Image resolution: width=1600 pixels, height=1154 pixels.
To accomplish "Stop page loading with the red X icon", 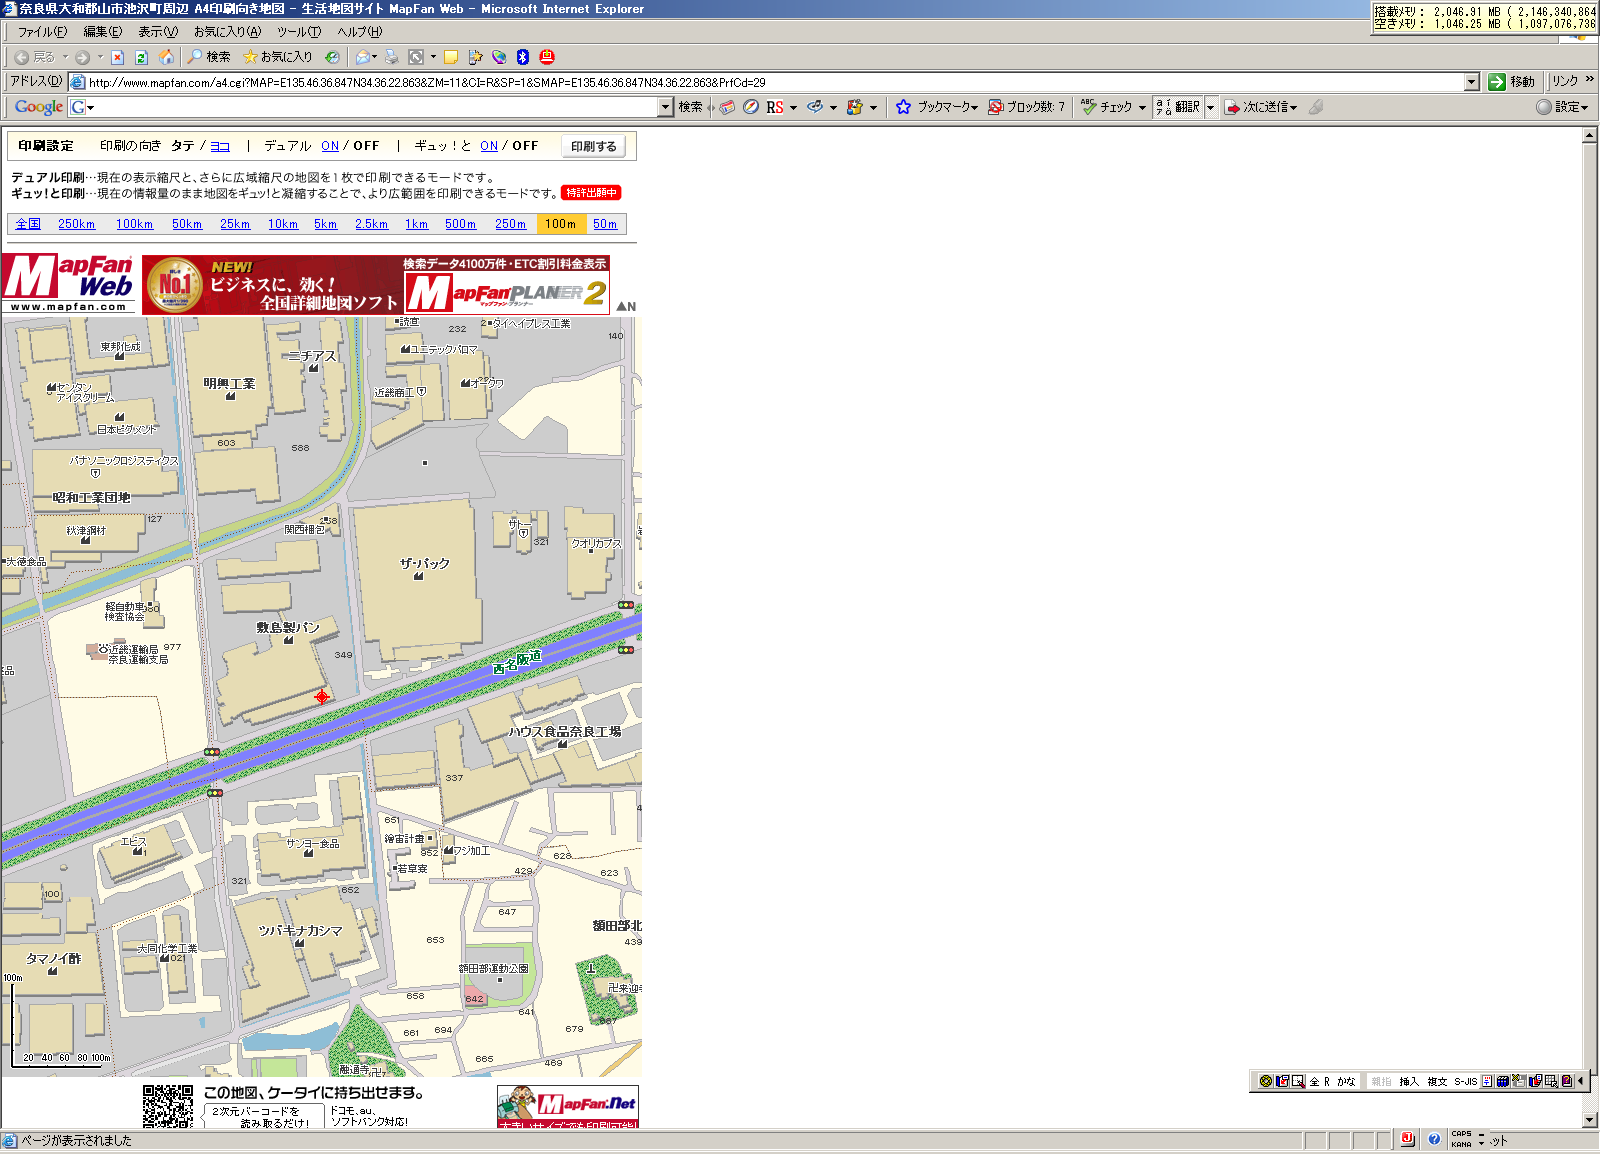I will (117, 57).
